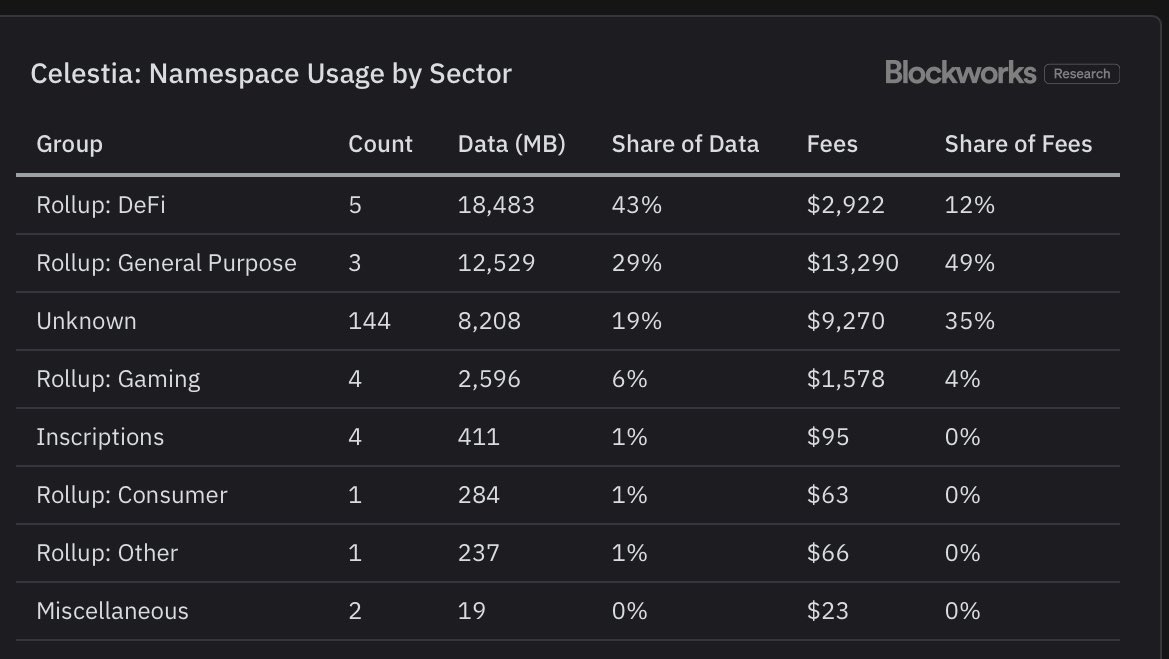Click the 284 data value
The height and width of the screenshot is (659, 1169).
(479, 495)
